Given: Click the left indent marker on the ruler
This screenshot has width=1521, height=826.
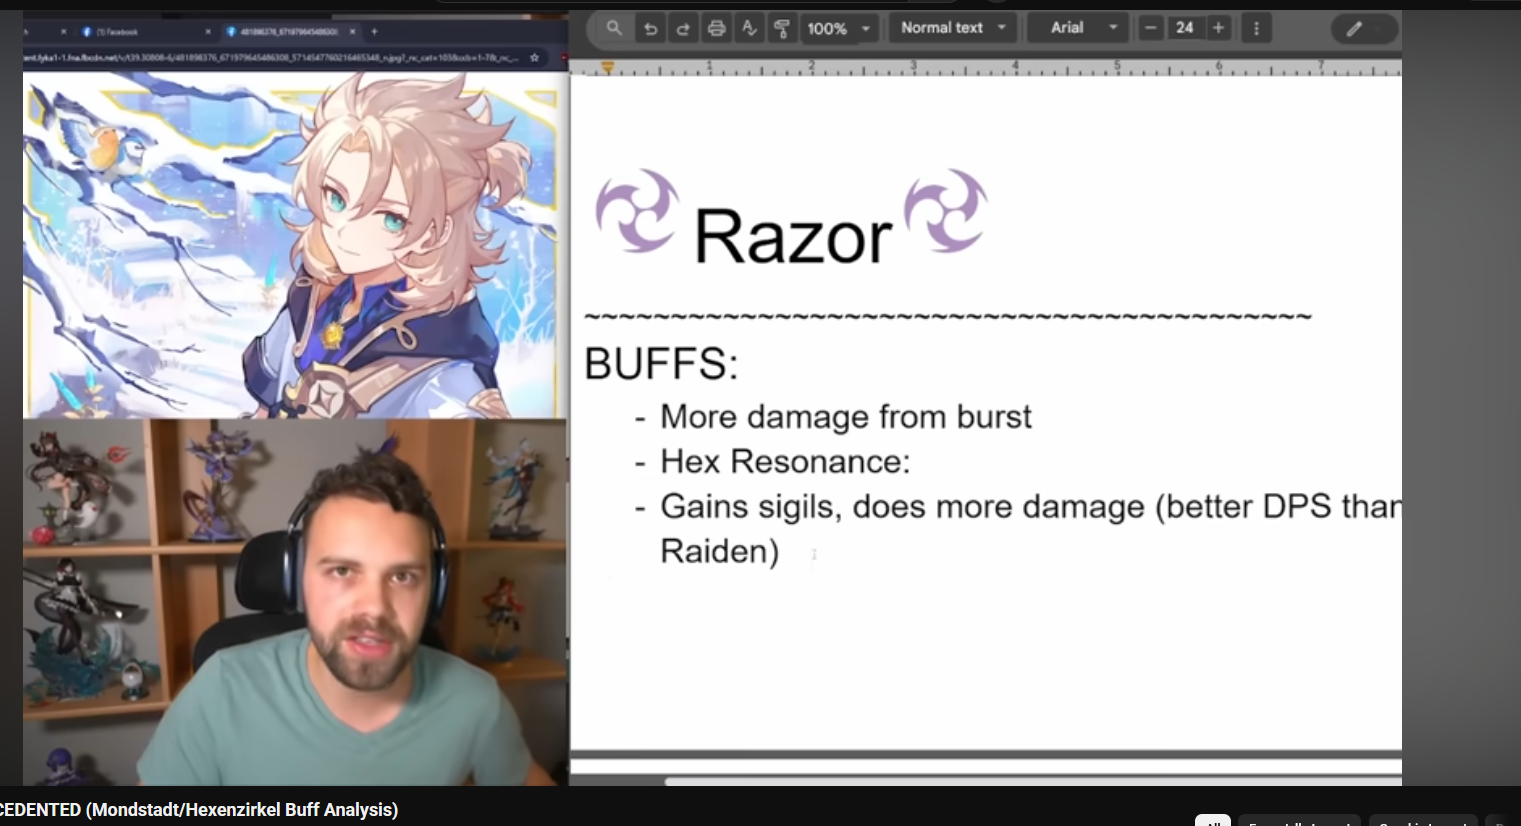Looking at the screenshot, I should pos(607,68).
